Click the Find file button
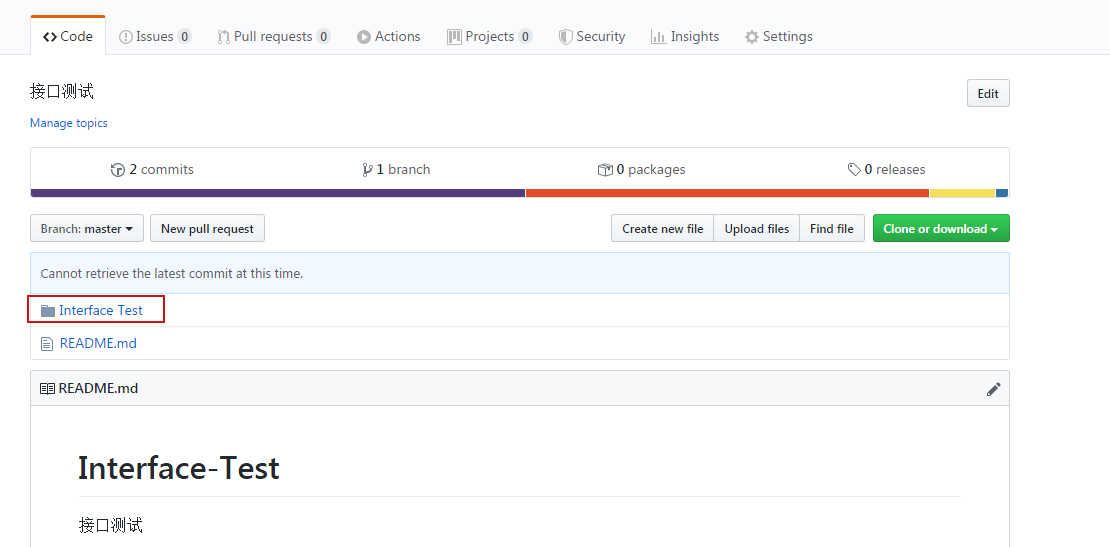 click(832, 229)
